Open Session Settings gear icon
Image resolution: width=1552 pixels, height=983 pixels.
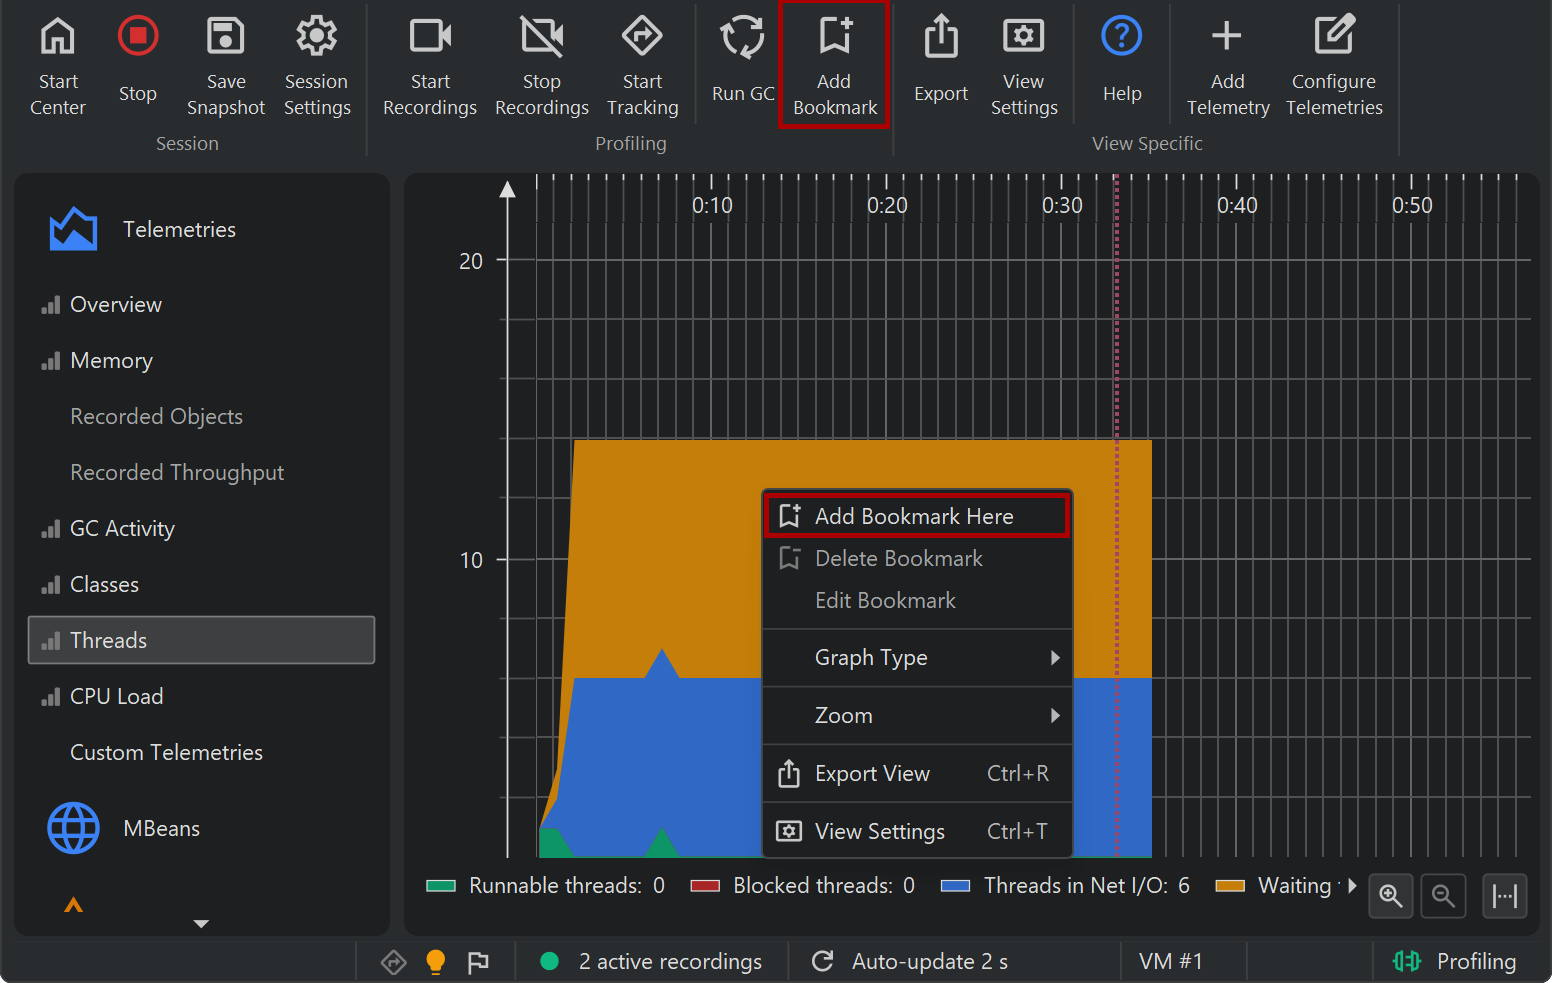(316, 37)
